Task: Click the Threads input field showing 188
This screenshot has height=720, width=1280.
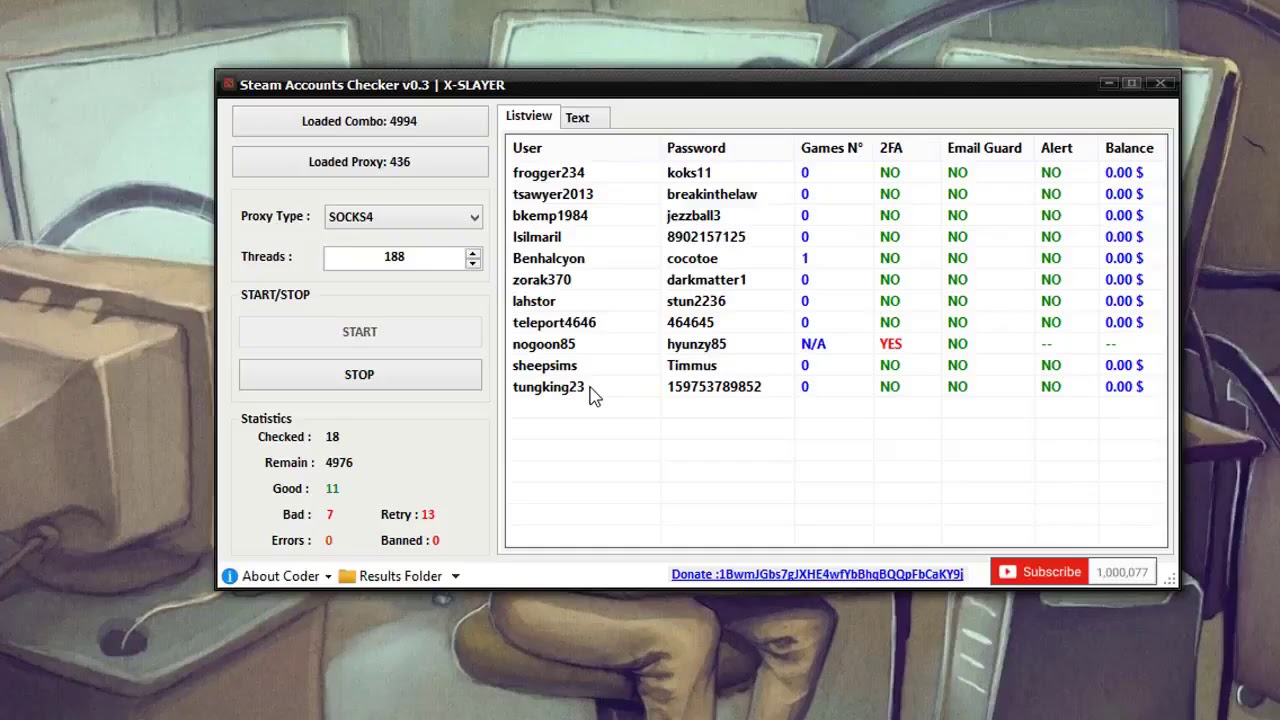Action: pyautogui.click(x=394, y=257)
